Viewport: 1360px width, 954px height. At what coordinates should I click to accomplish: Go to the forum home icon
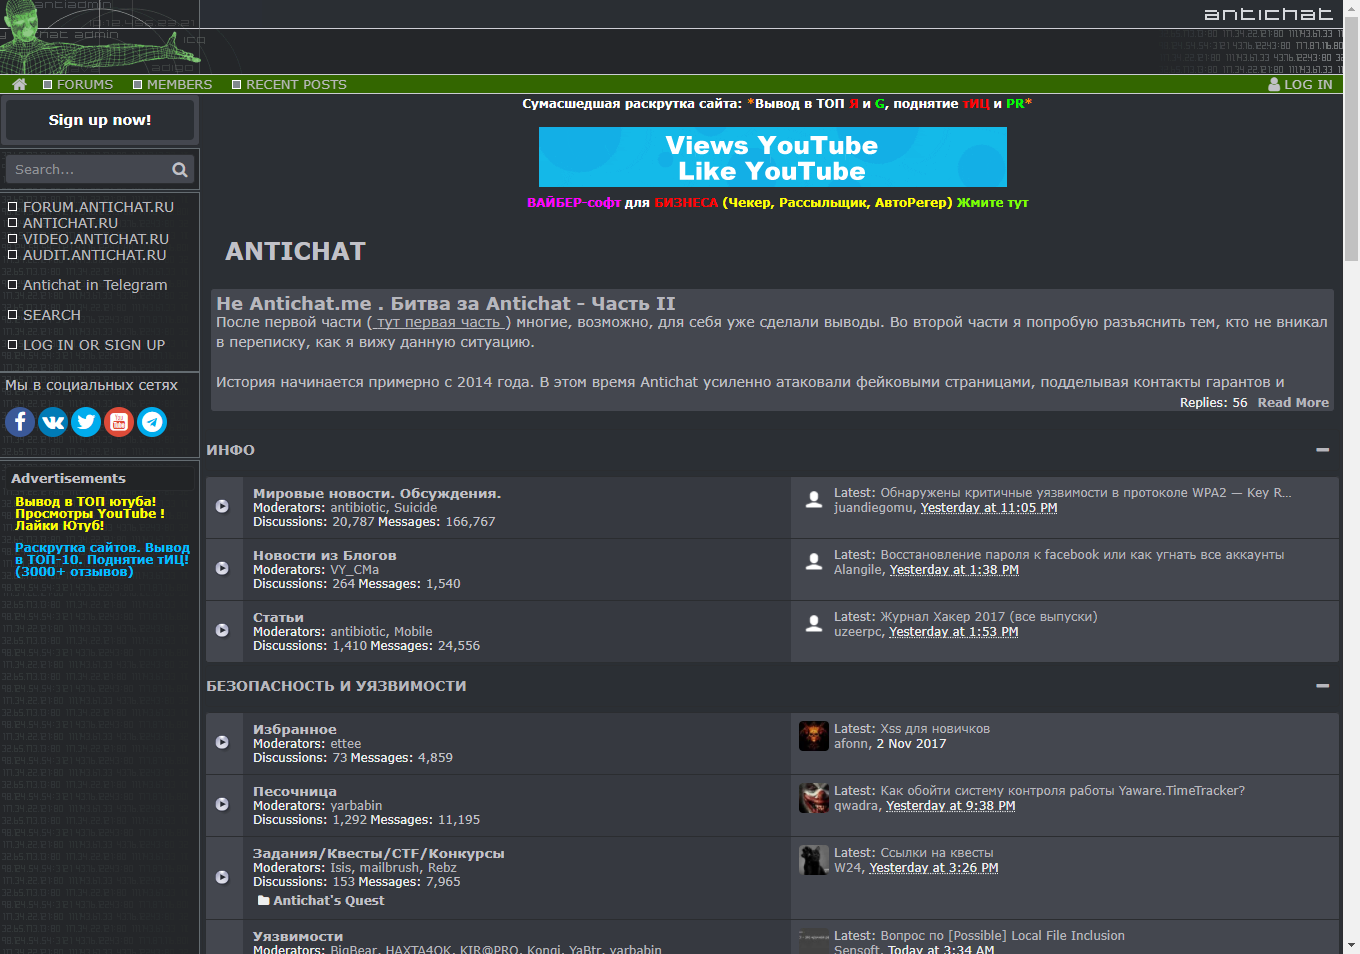pyautogui.click(x=19, y=85)
